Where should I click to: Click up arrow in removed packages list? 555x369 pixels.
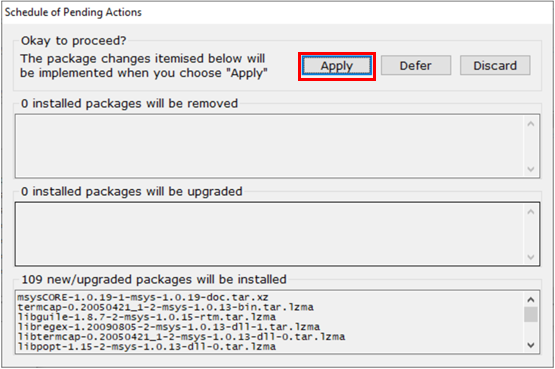click(x=531, y=124)
